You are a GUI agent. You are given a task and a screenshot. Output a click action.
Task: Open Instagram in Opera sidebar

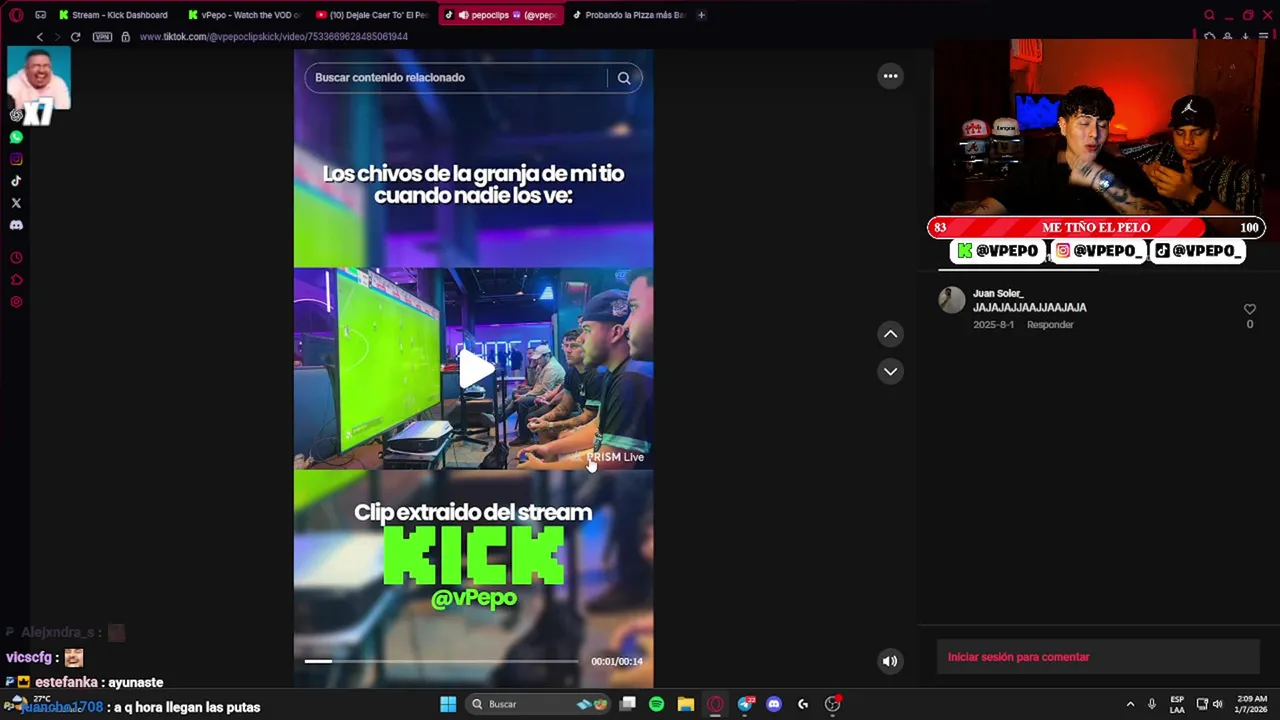16,159
